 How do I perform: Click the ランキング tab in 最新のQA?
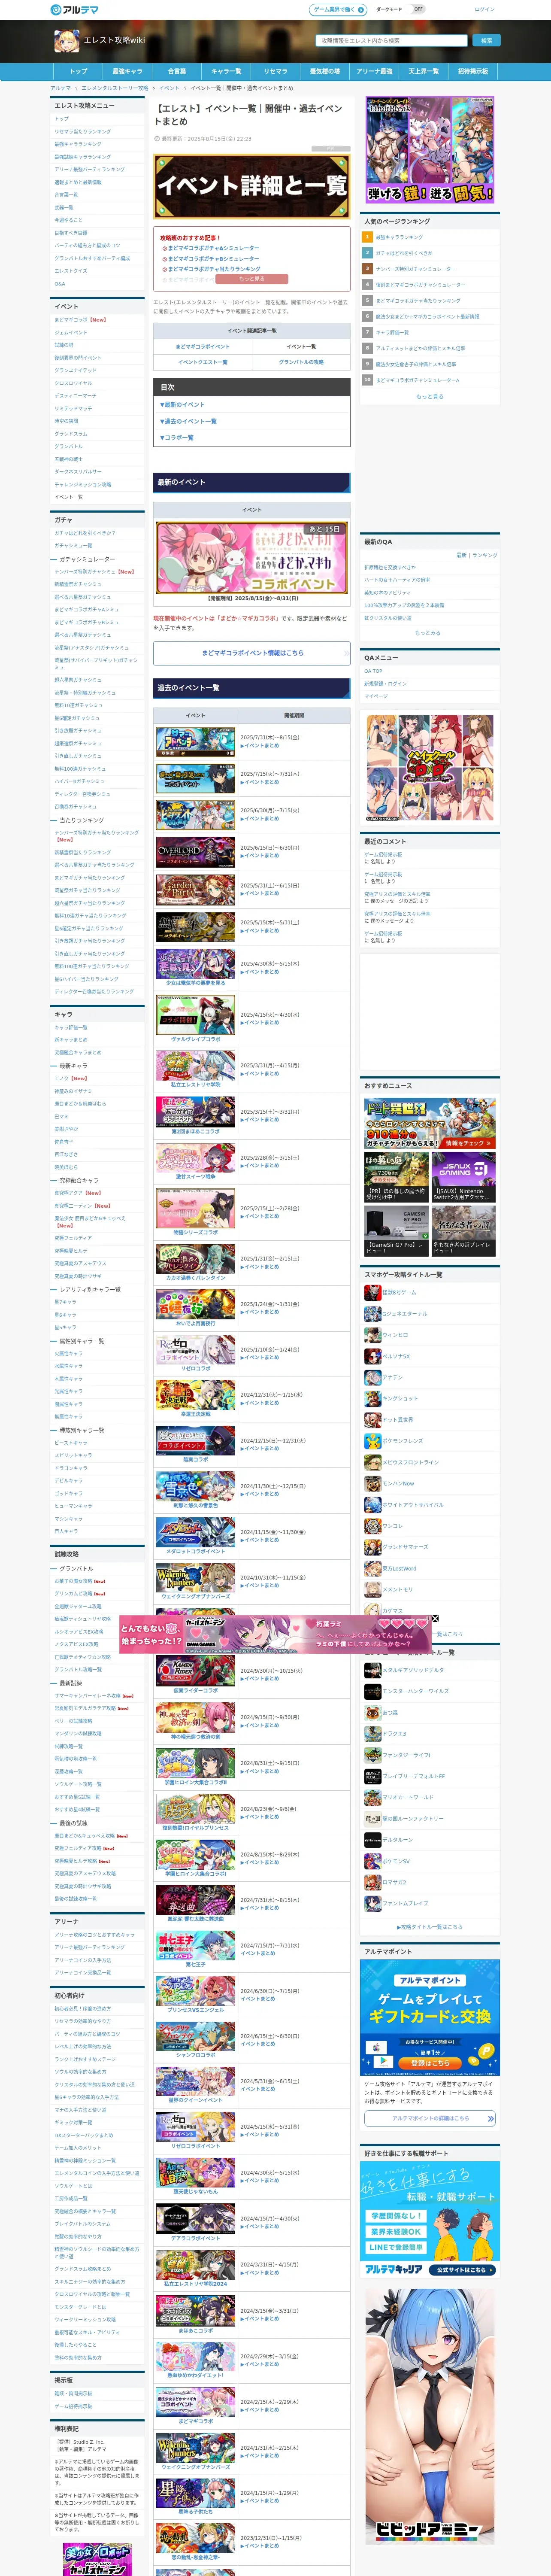click(x=485, y=555)
